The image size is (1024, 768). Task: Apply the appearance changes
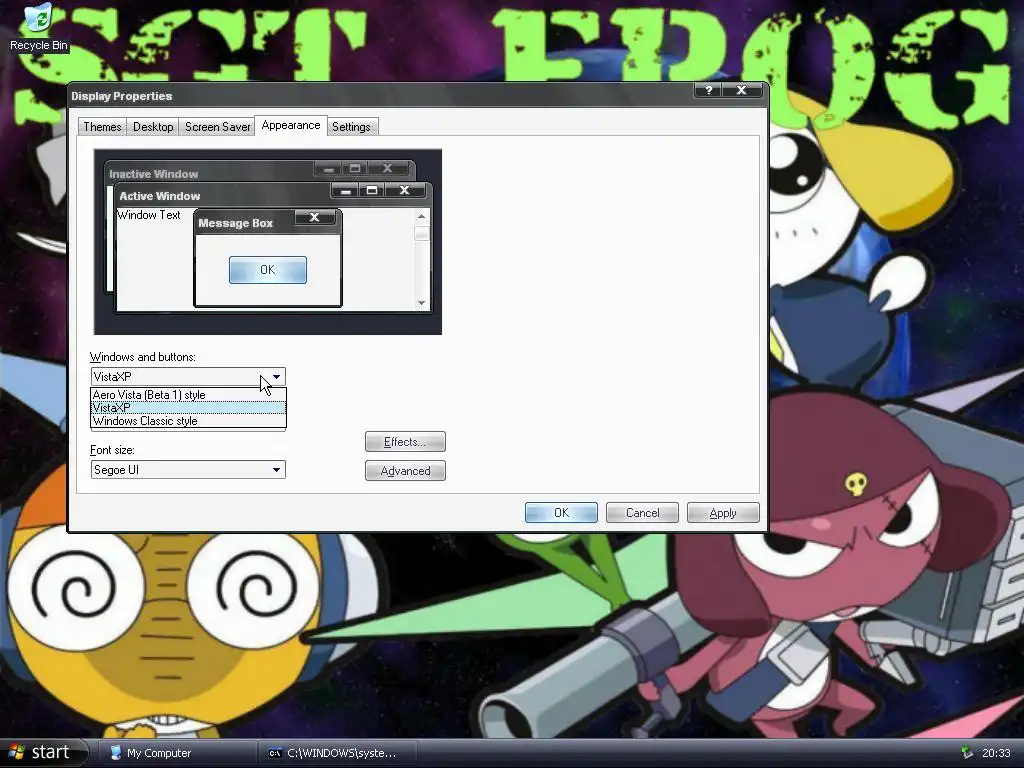coord(723,513)
